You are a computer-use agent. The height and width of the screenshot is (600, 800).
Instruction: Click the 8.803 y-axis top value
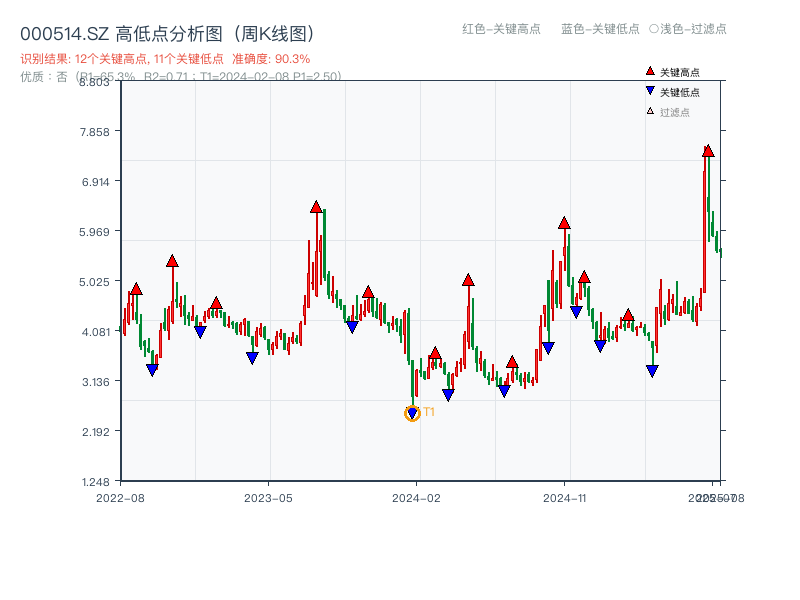pyautogui.click(x=95, y=83)
